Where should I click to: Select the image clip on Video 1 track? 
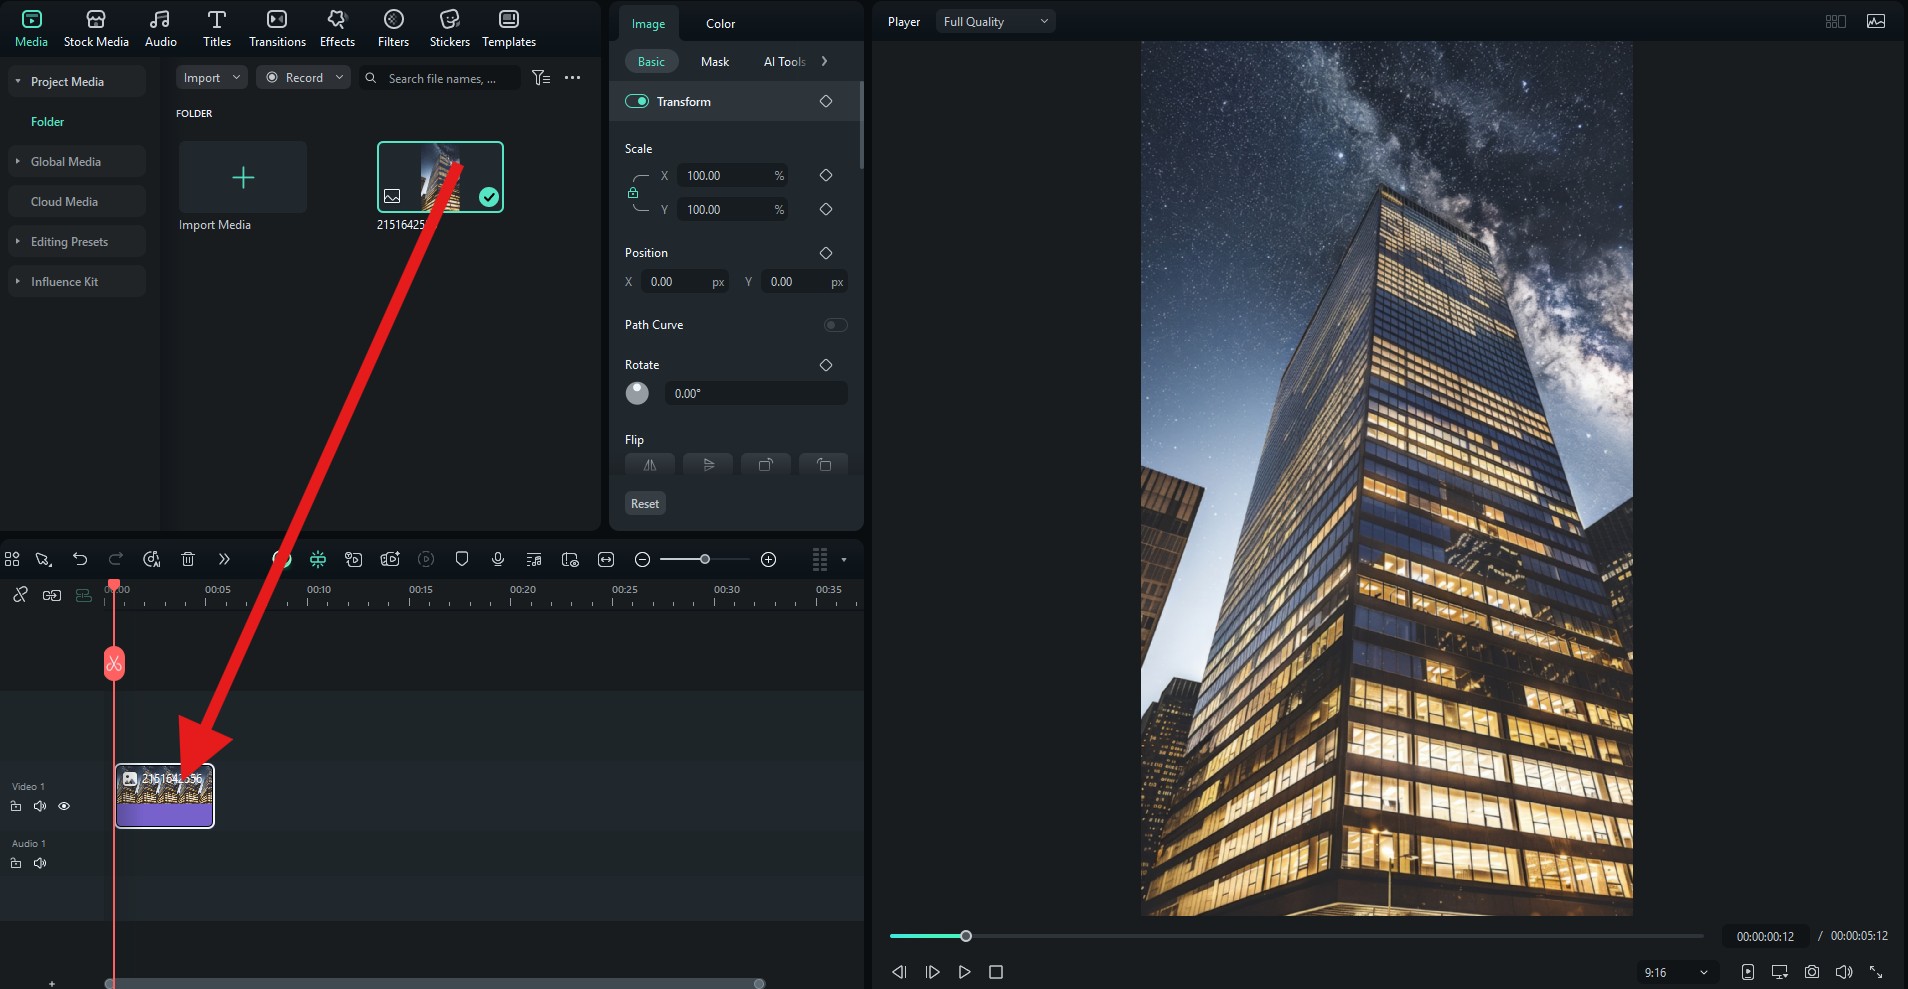[x=165, y=796]
